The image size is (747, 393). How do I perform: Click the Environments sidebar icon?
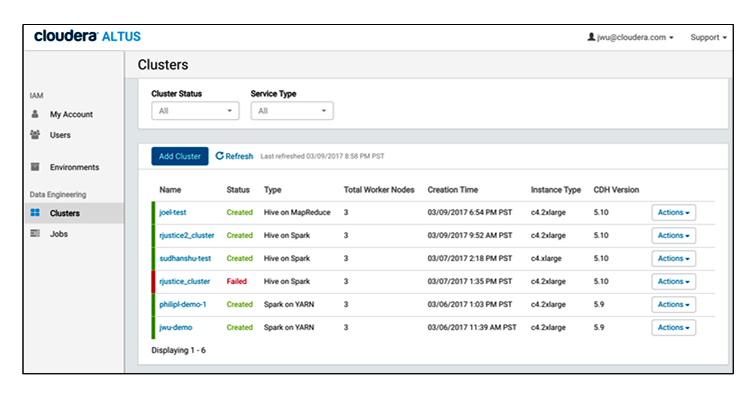pyautogui.click(x=35, y=167)
